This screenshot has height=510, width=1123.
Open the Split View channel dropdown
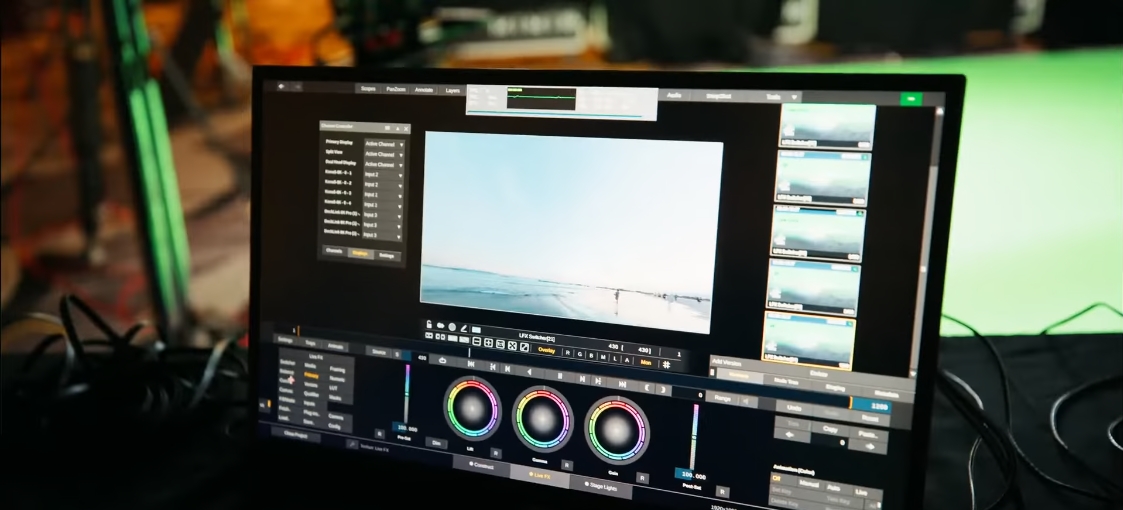384,154
